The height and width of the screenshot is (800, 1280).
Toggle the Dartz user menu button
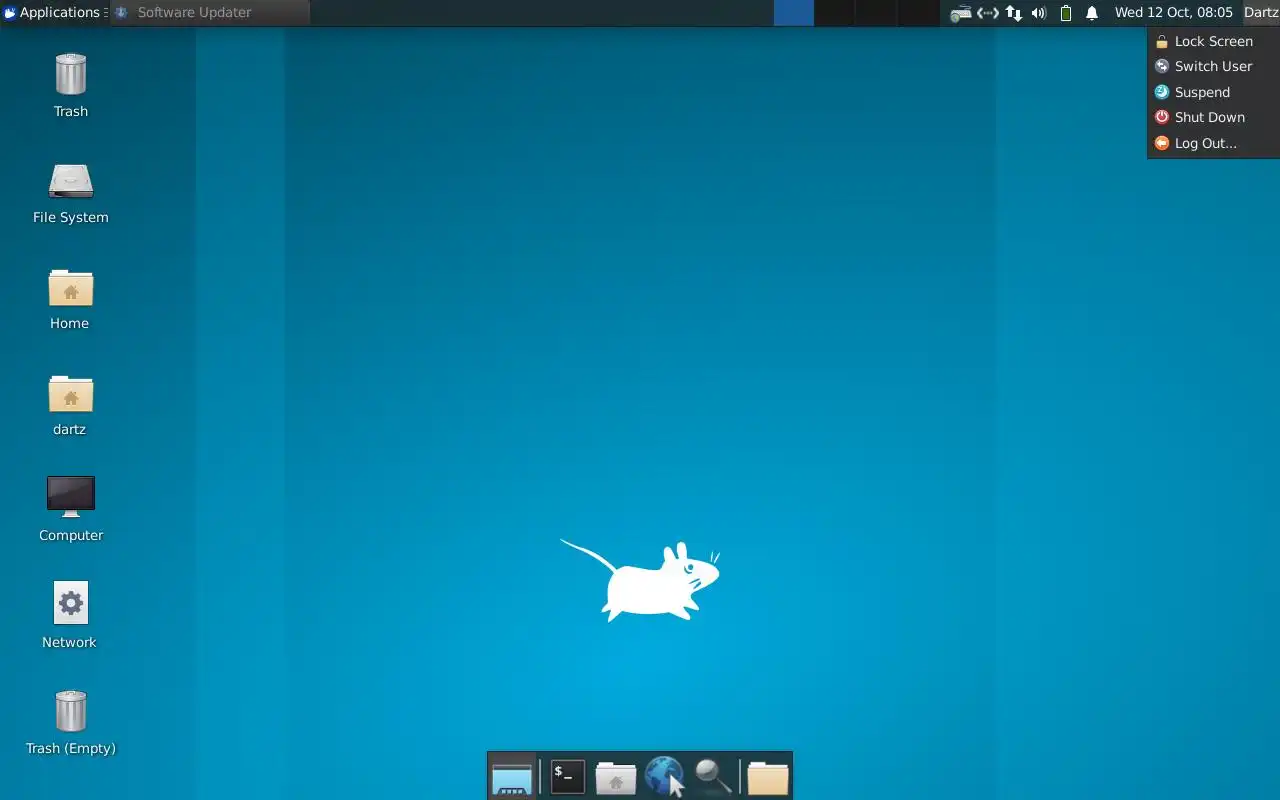click(1261, 13)
